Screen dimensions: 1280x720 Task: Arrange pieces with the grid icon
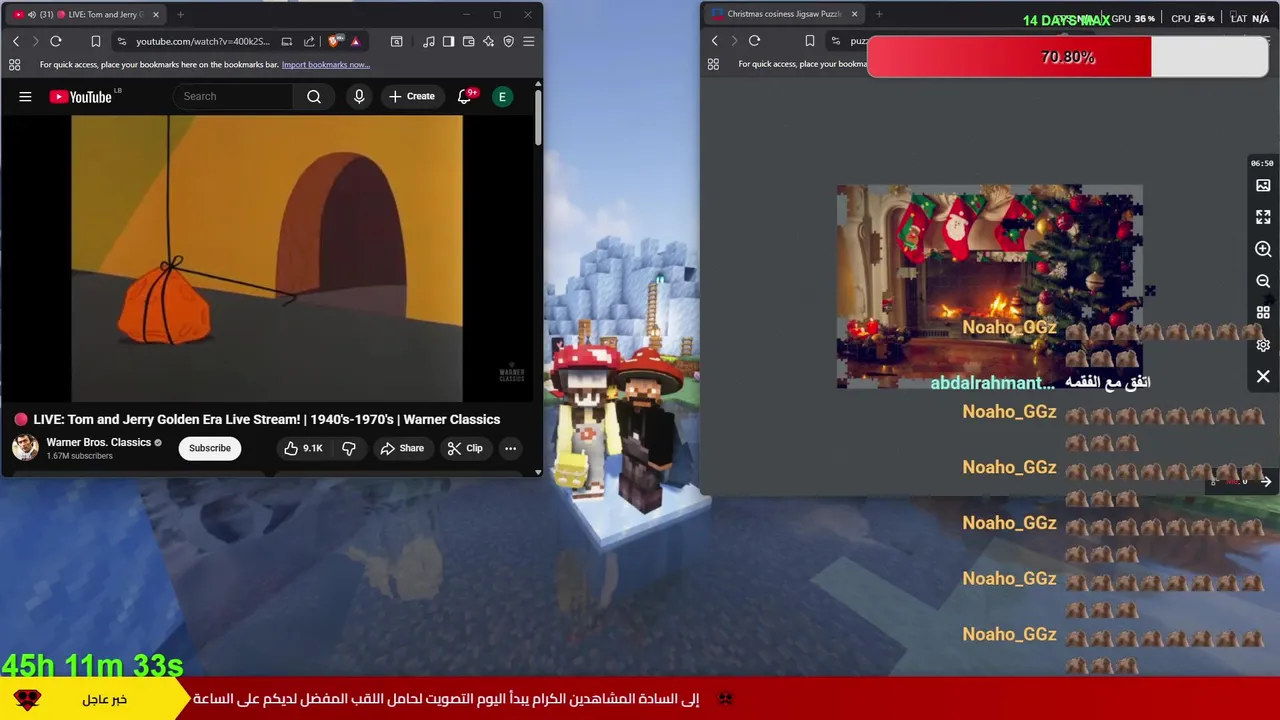(1263, 313)
